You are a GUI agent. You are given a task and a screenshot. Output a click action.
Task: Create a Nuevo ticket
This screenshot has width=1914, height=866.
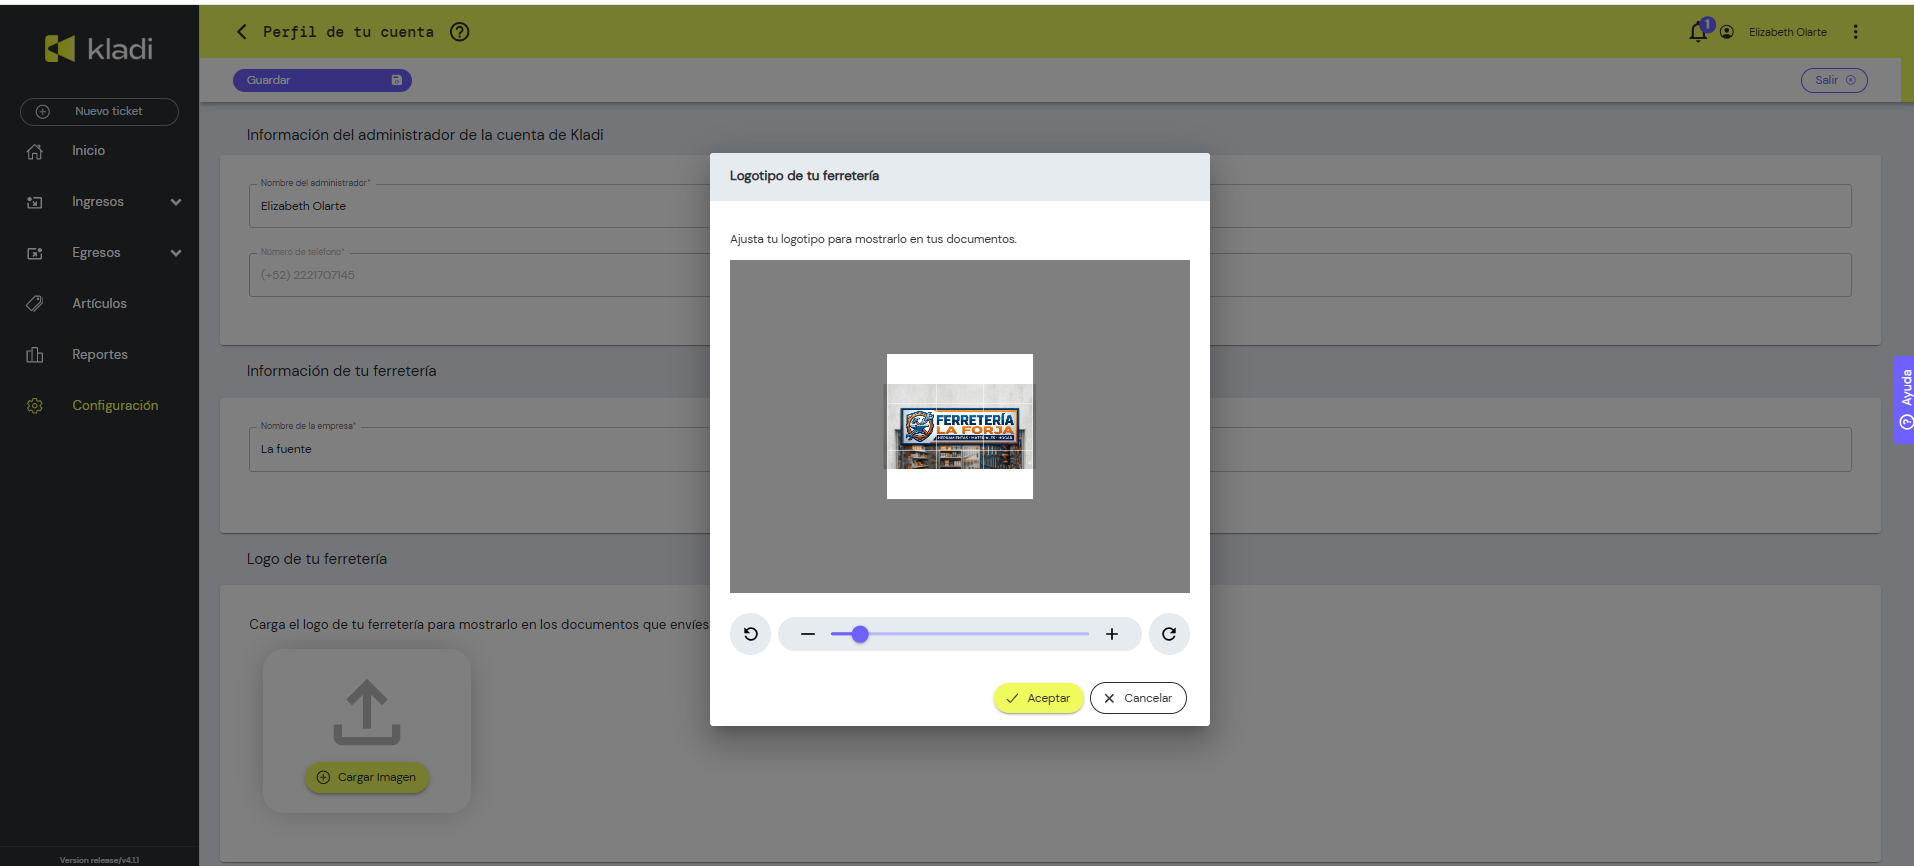pos(99,111)
